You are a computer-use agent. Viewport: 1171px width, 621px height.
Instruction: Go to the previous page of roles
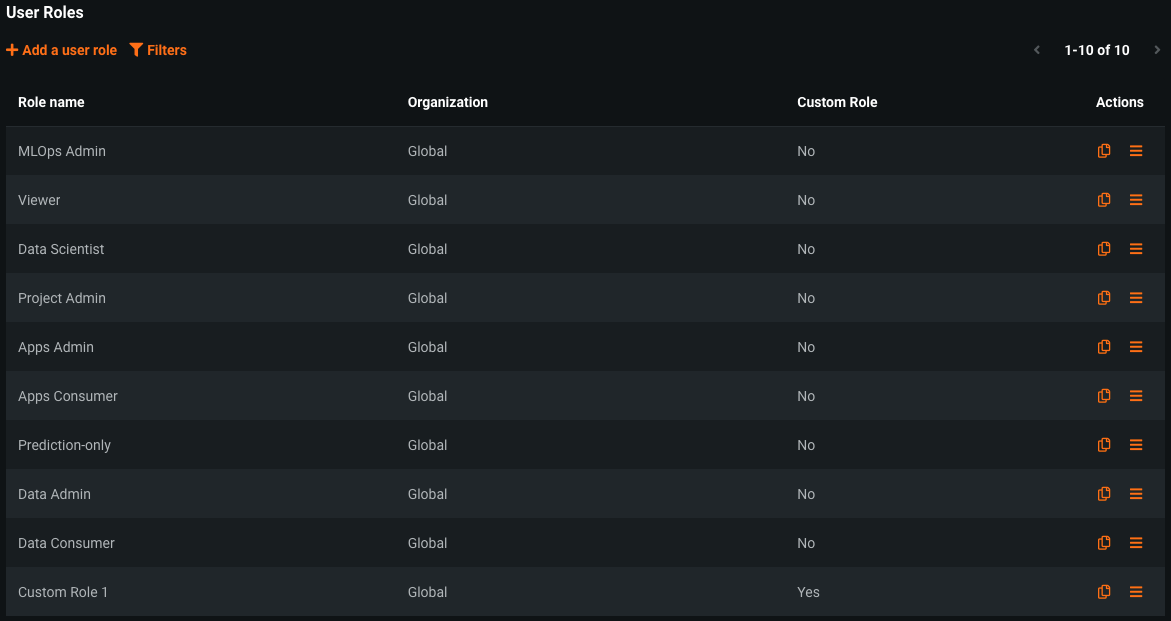(1037, 50)
